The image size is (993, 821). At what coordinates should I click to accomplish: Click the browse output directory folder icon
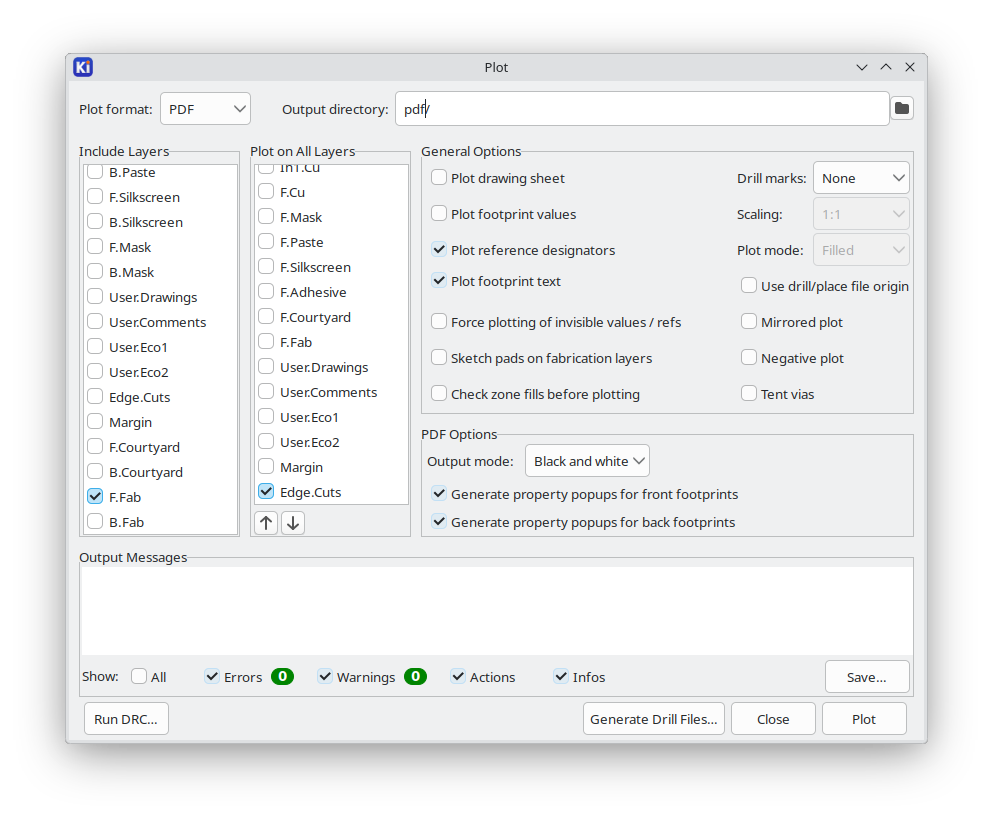tap(902, 109)
